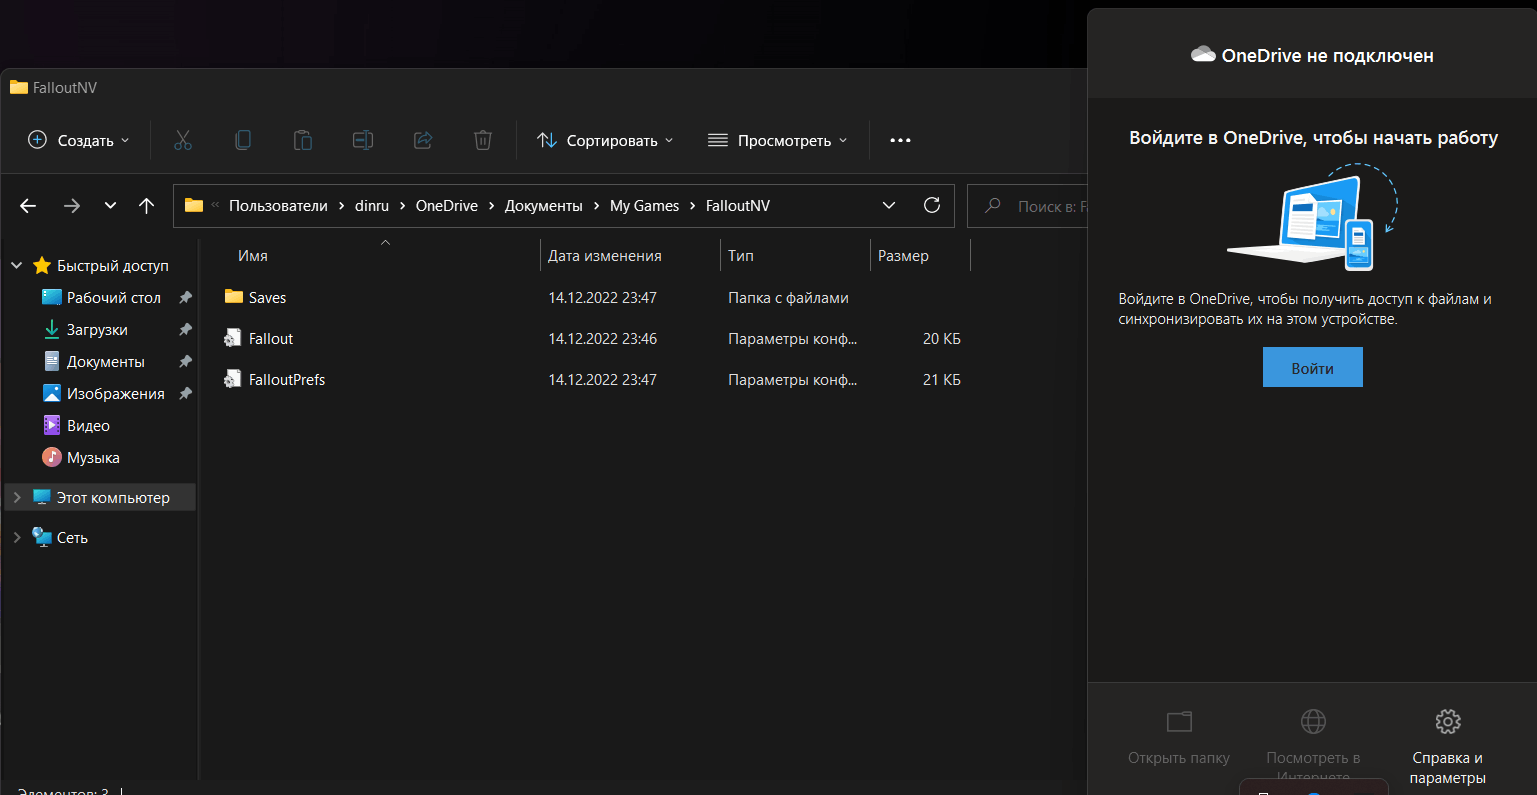Select 'Музыка' in the sidebar
Screen dimensions: 1537x795
click(93, 458)
